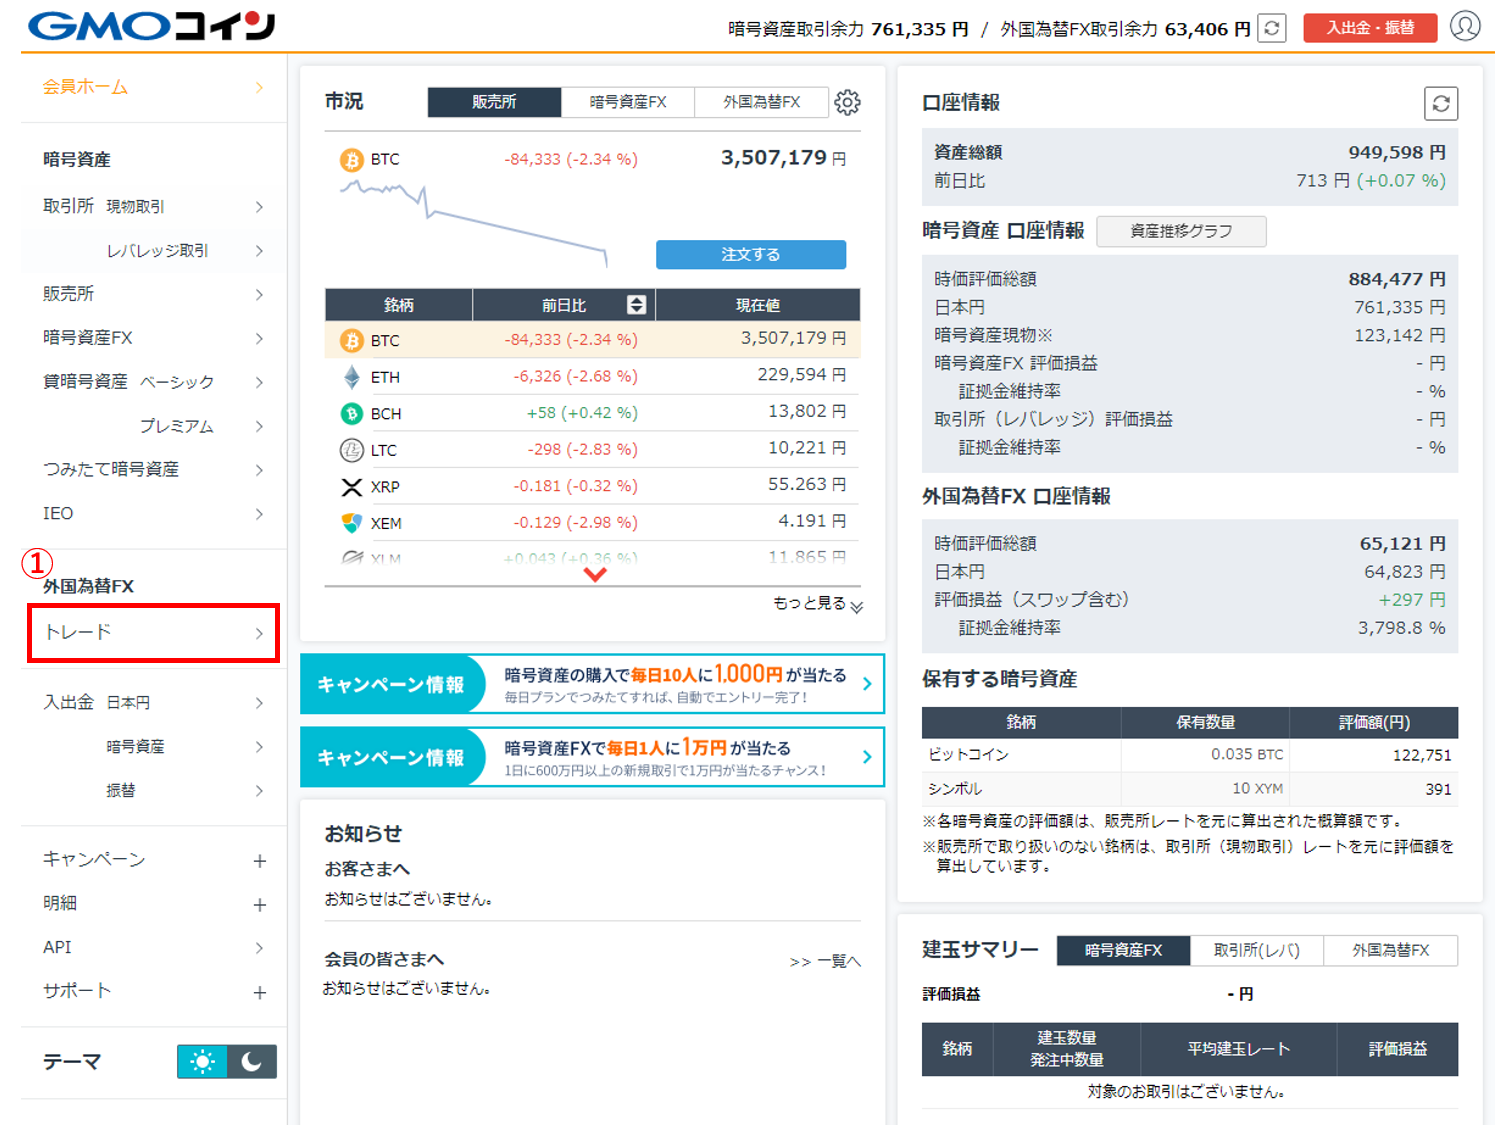Refresh the 口座情報 panel

[x=1440, y=104]
